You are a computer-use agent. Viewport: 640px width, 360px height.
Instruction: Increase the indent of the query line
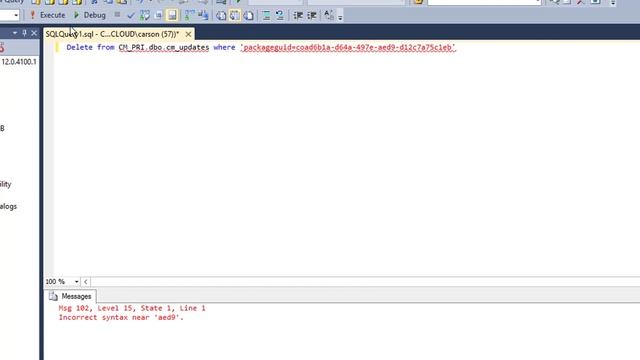pos(312,16)
